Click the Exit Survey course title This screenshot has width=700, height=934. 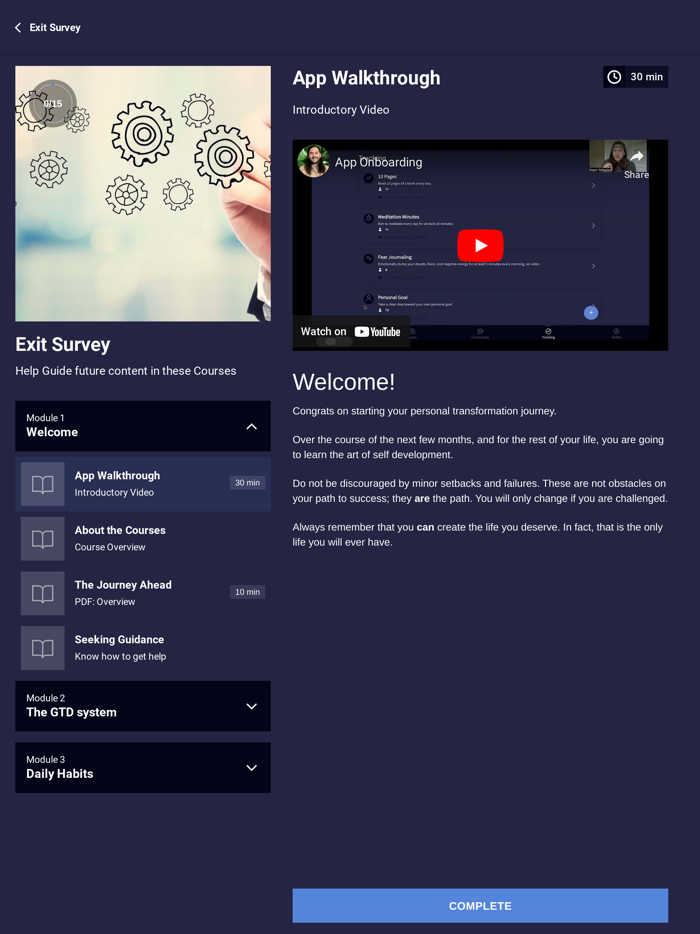click(x=63, y=344)
